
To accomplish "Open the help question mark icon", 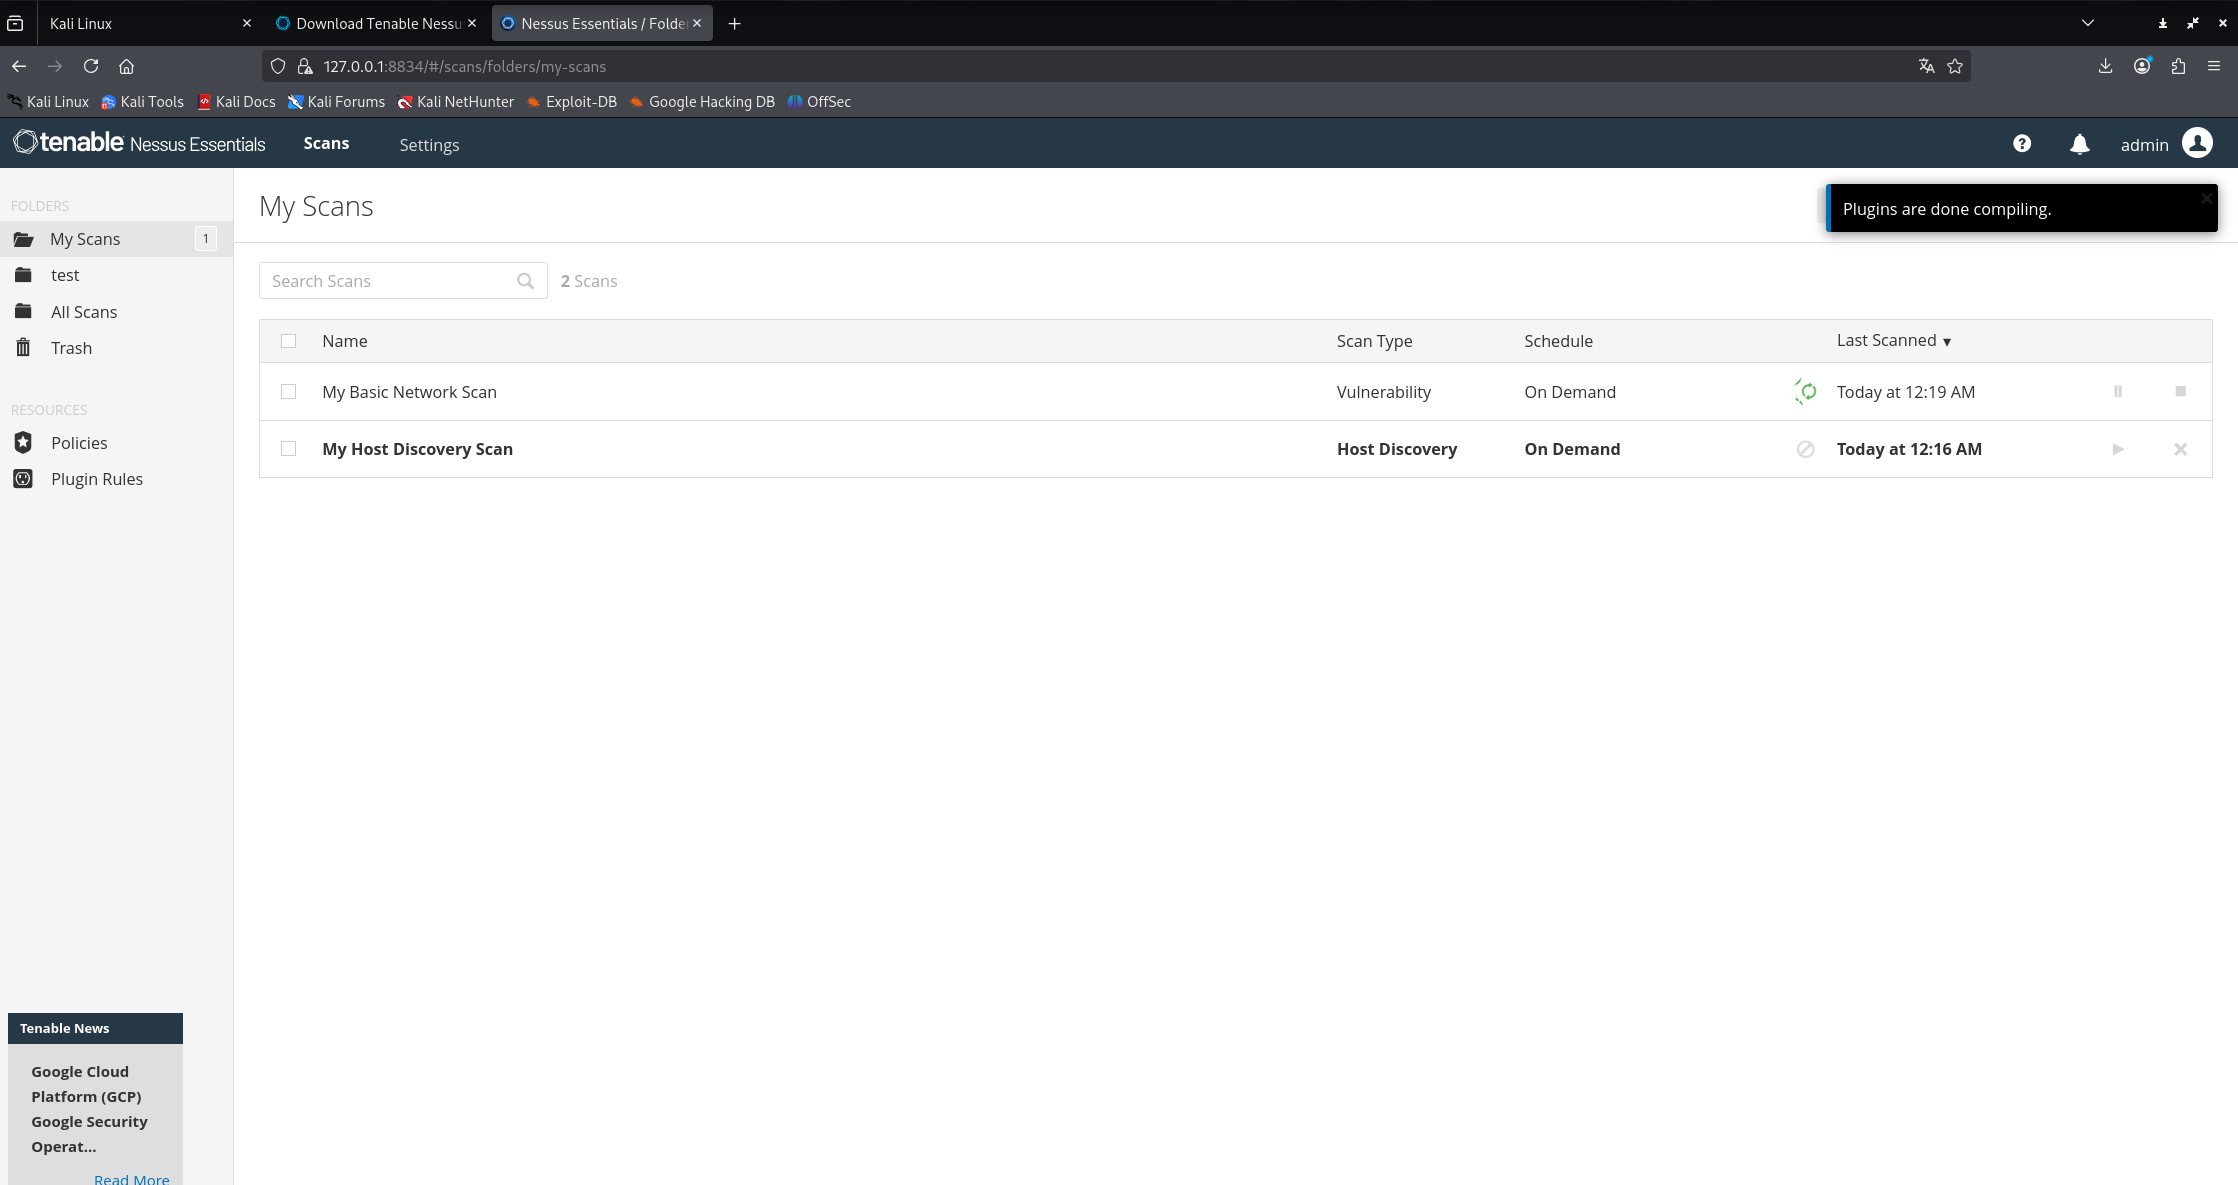I will [x=2021, y=144].
